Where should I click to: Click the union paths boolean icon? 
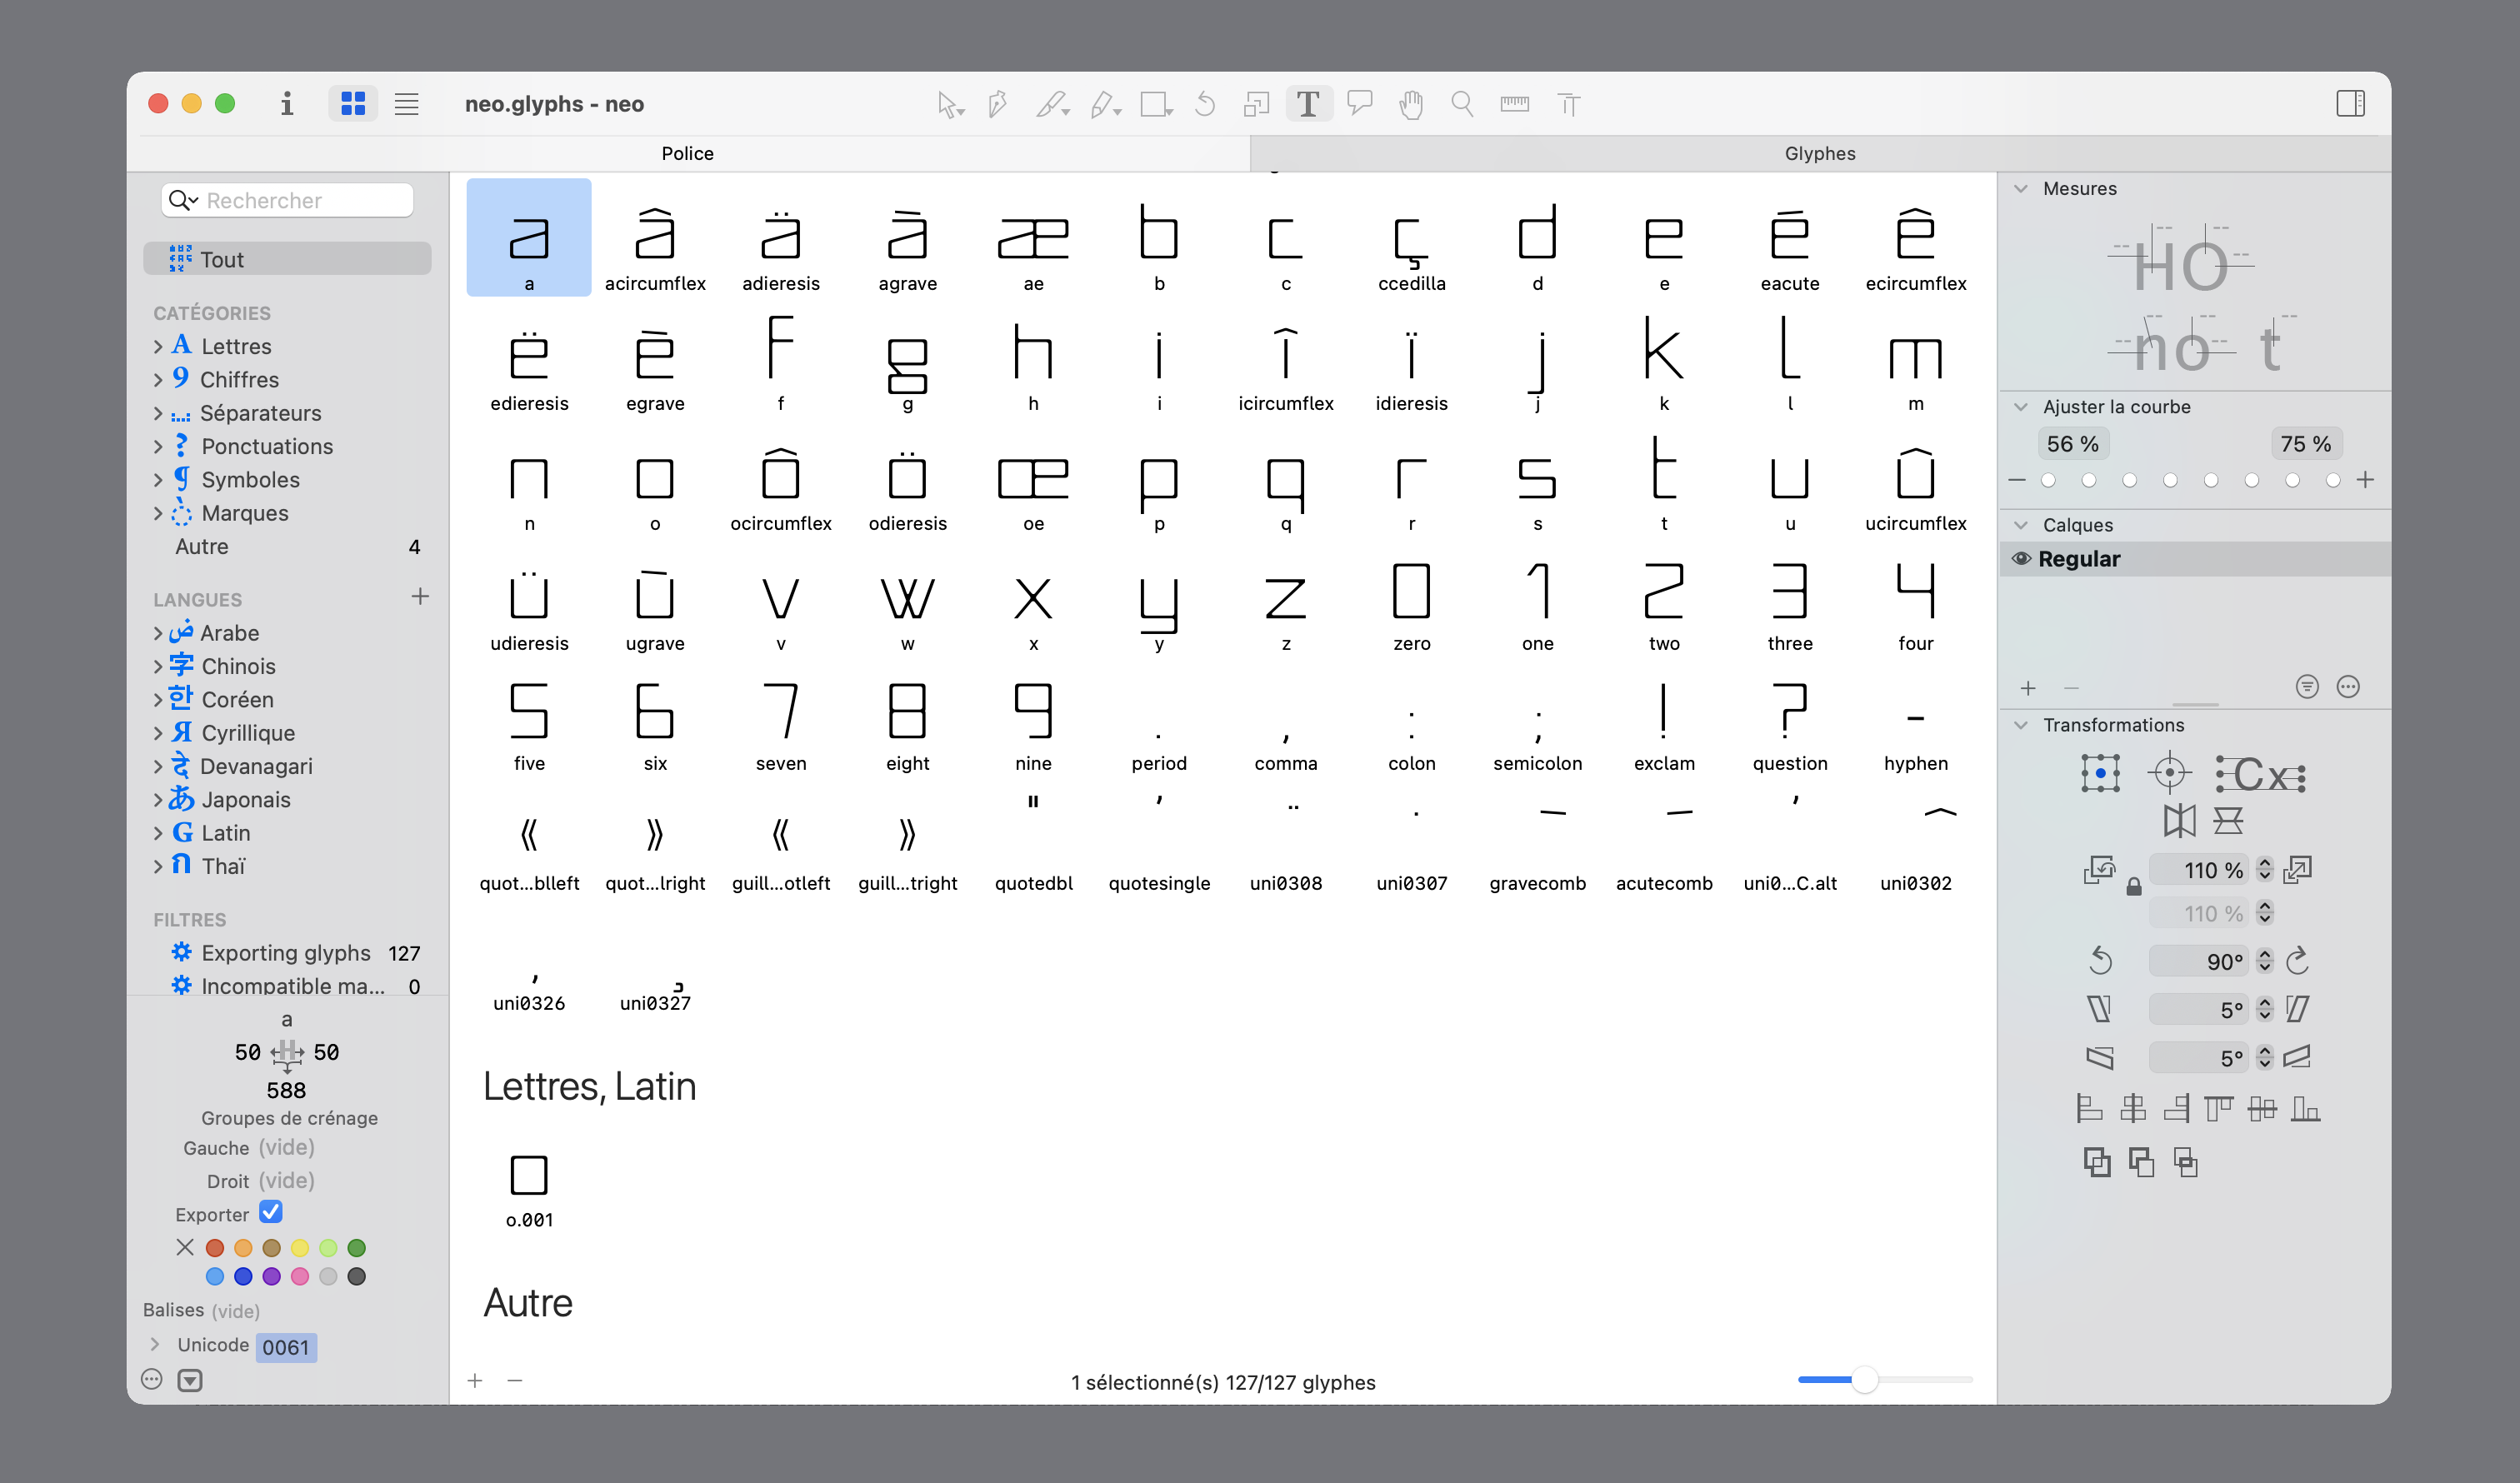(x=2097, y=1162)
